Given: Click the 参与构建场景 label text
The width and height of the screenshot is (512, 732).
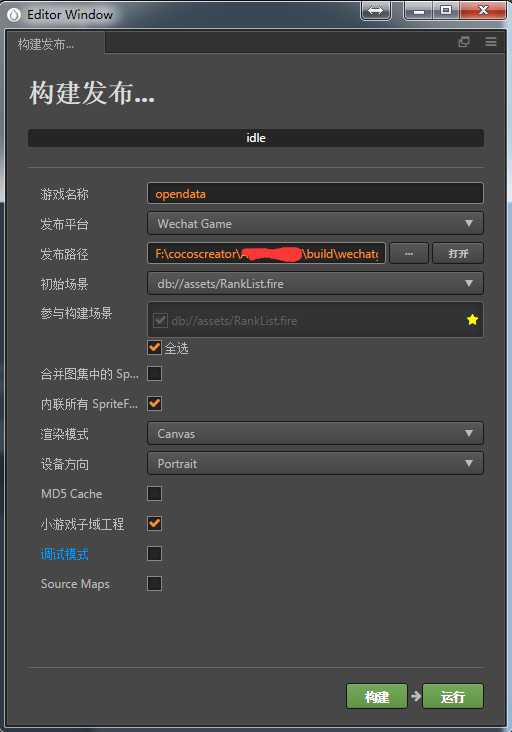Looking at the screenshot, I should (76, 313).
